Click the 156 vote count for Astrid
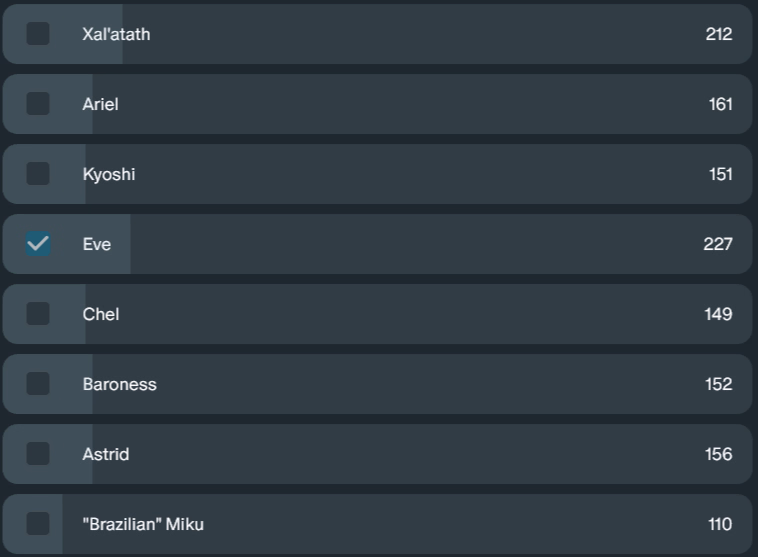This screenshot has height=557, width=758. (x=718, y=454)
